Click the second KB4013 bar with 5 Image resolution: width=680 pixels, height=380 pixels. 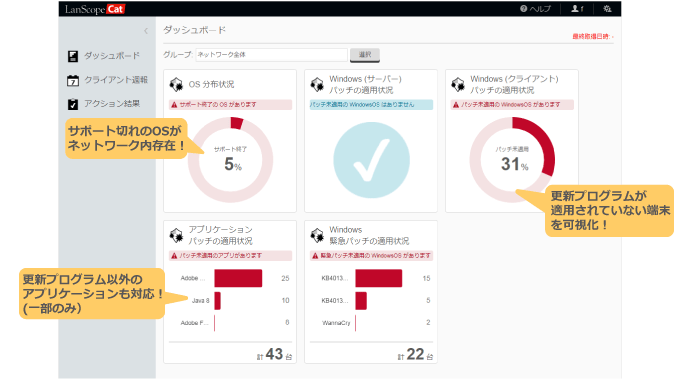point(361,301)
